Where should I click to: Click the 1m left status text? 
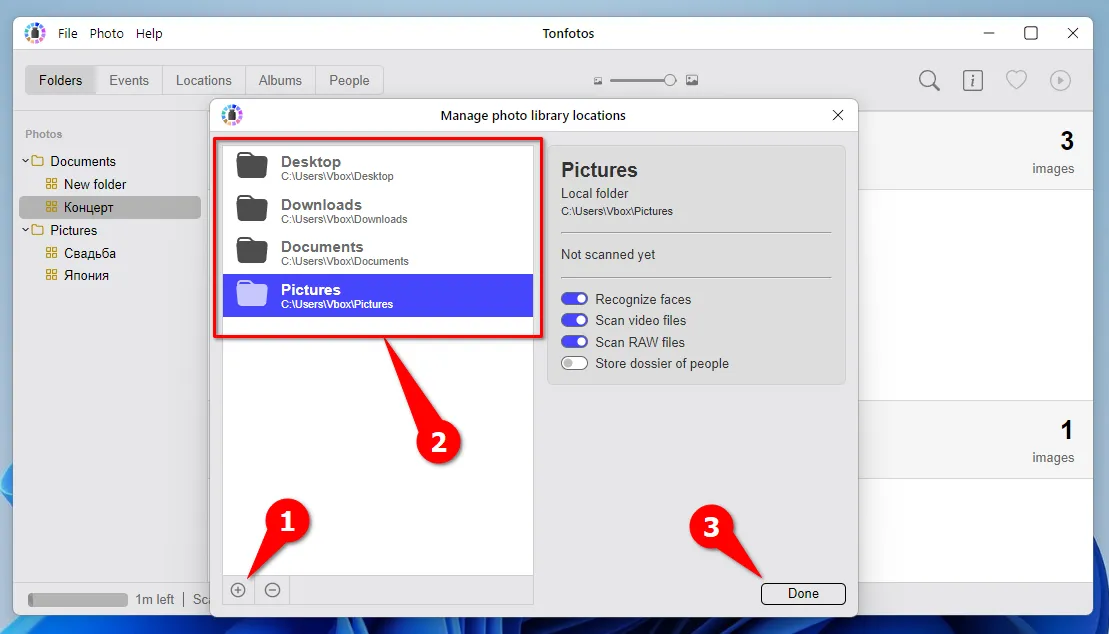pyautogui.click(x=155, y=599)
